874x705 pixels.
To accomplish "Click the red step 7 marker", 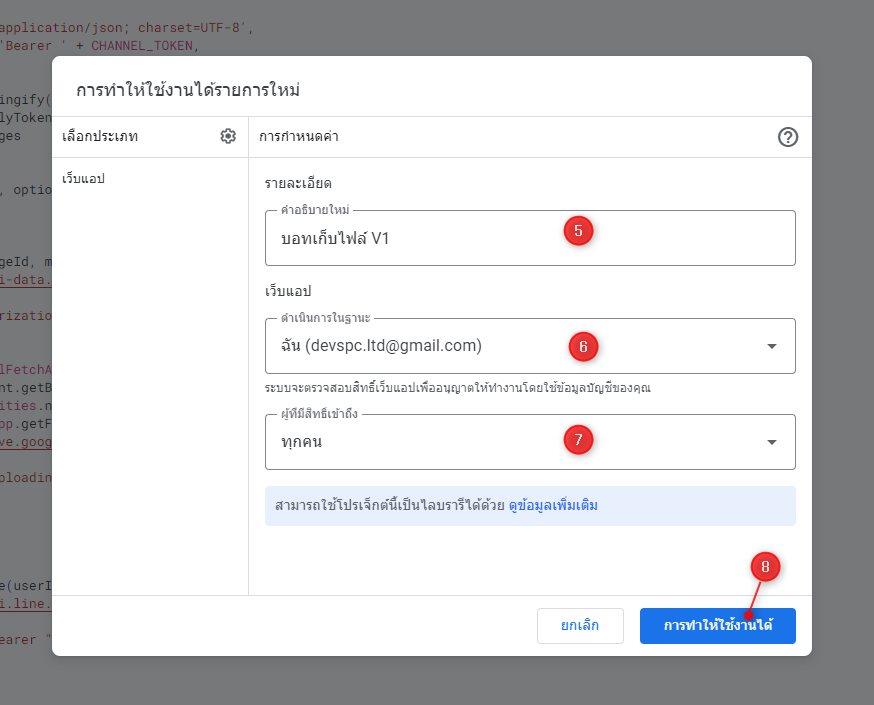I will point(578,439).
